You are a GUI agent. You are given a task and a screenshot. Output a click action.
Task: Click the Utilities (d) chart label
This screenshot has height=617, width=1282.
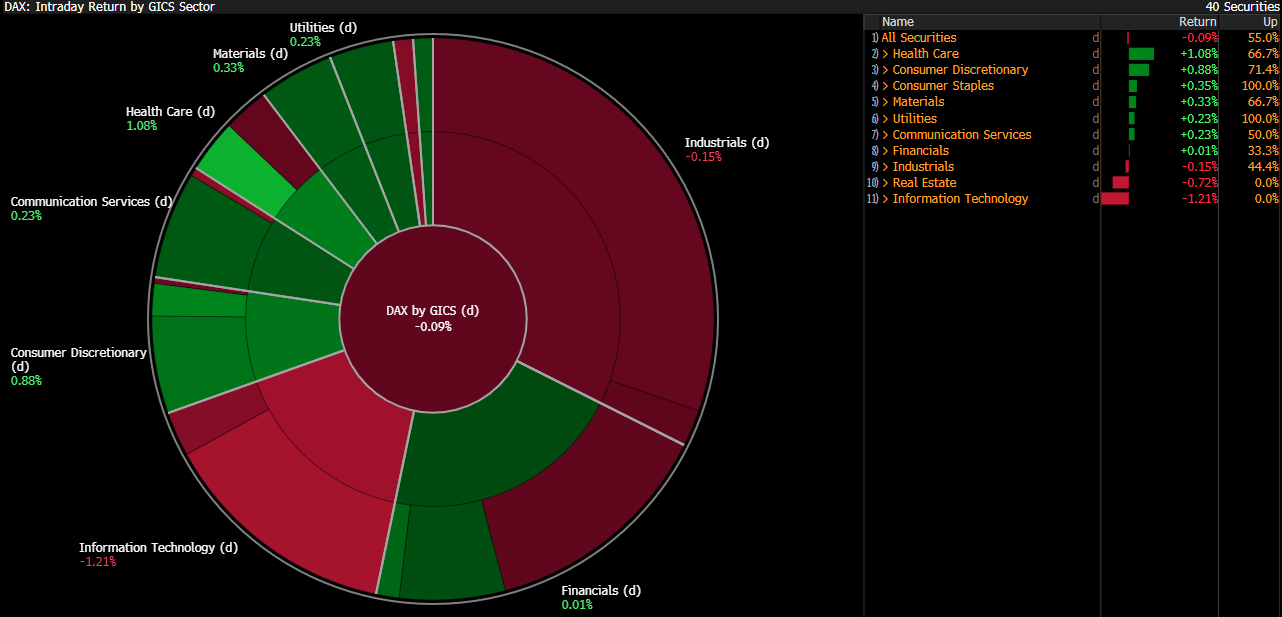click(323, 27)
